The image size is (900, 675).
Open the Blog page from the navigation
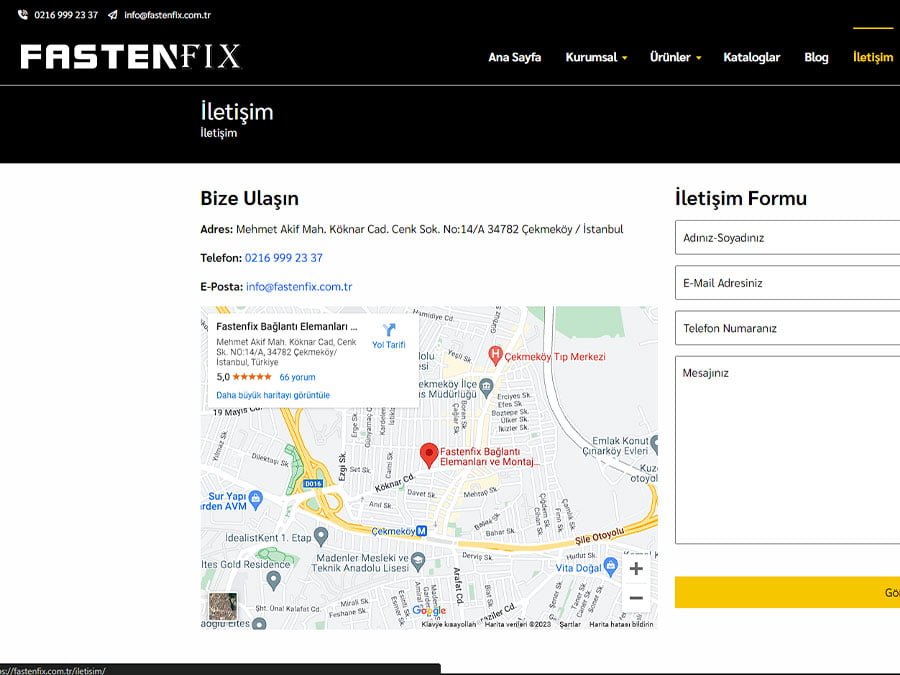click(816, 57)
